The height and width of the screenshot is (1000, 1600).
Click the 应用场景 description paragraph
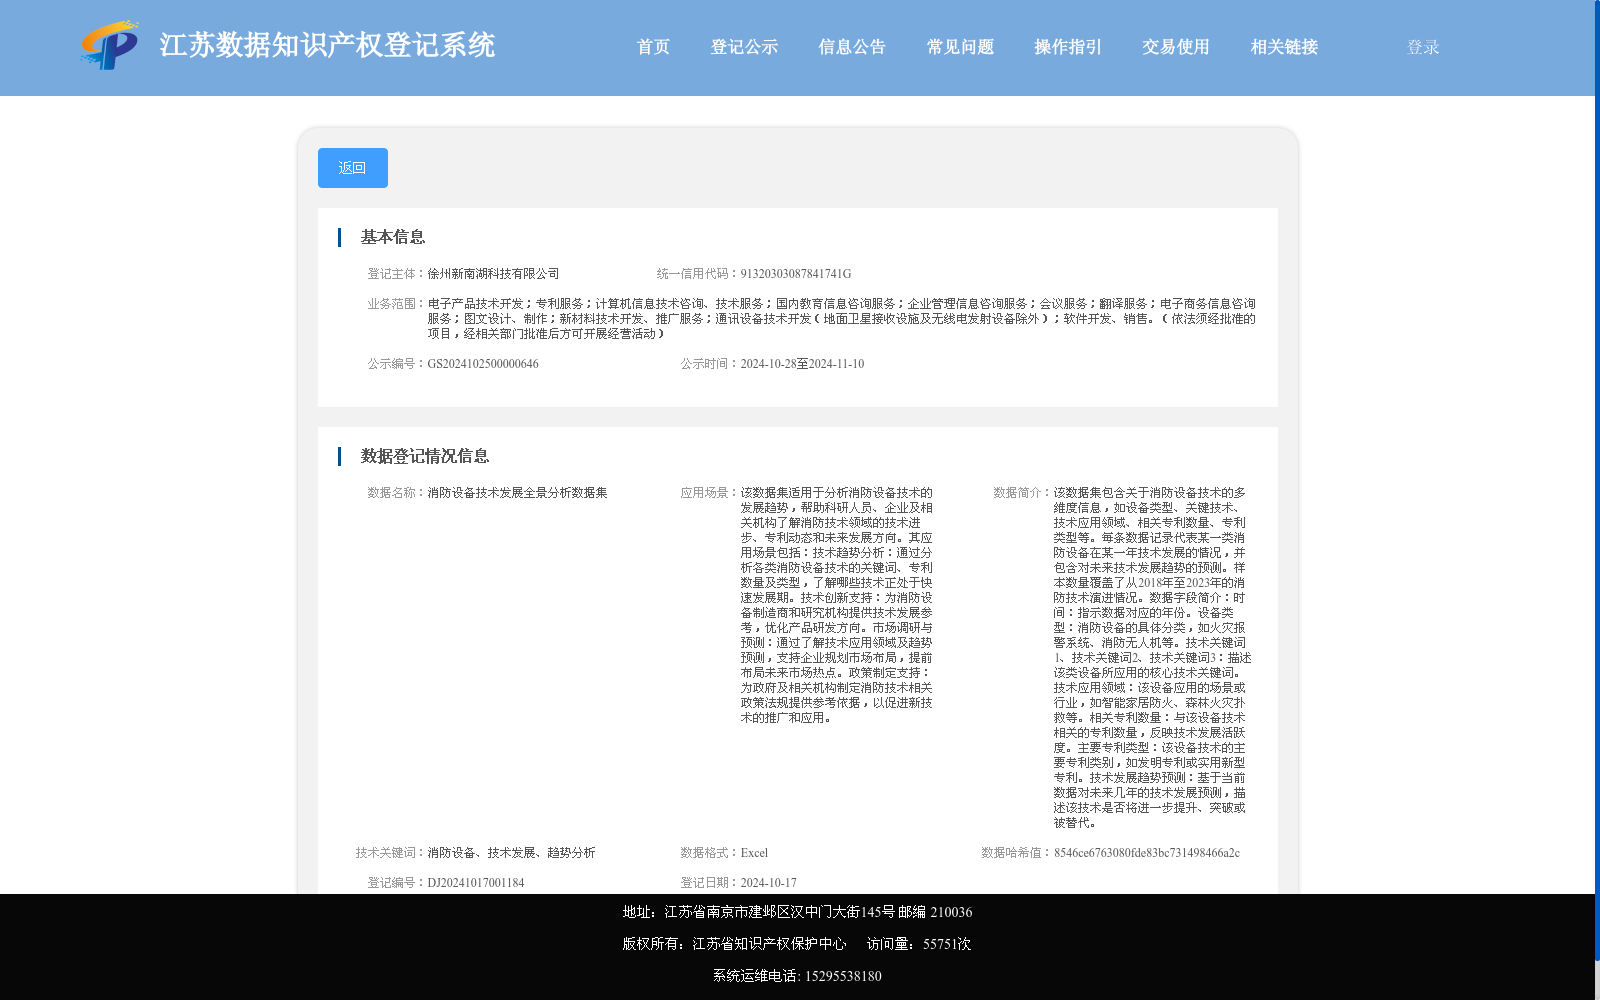[837, 605]
